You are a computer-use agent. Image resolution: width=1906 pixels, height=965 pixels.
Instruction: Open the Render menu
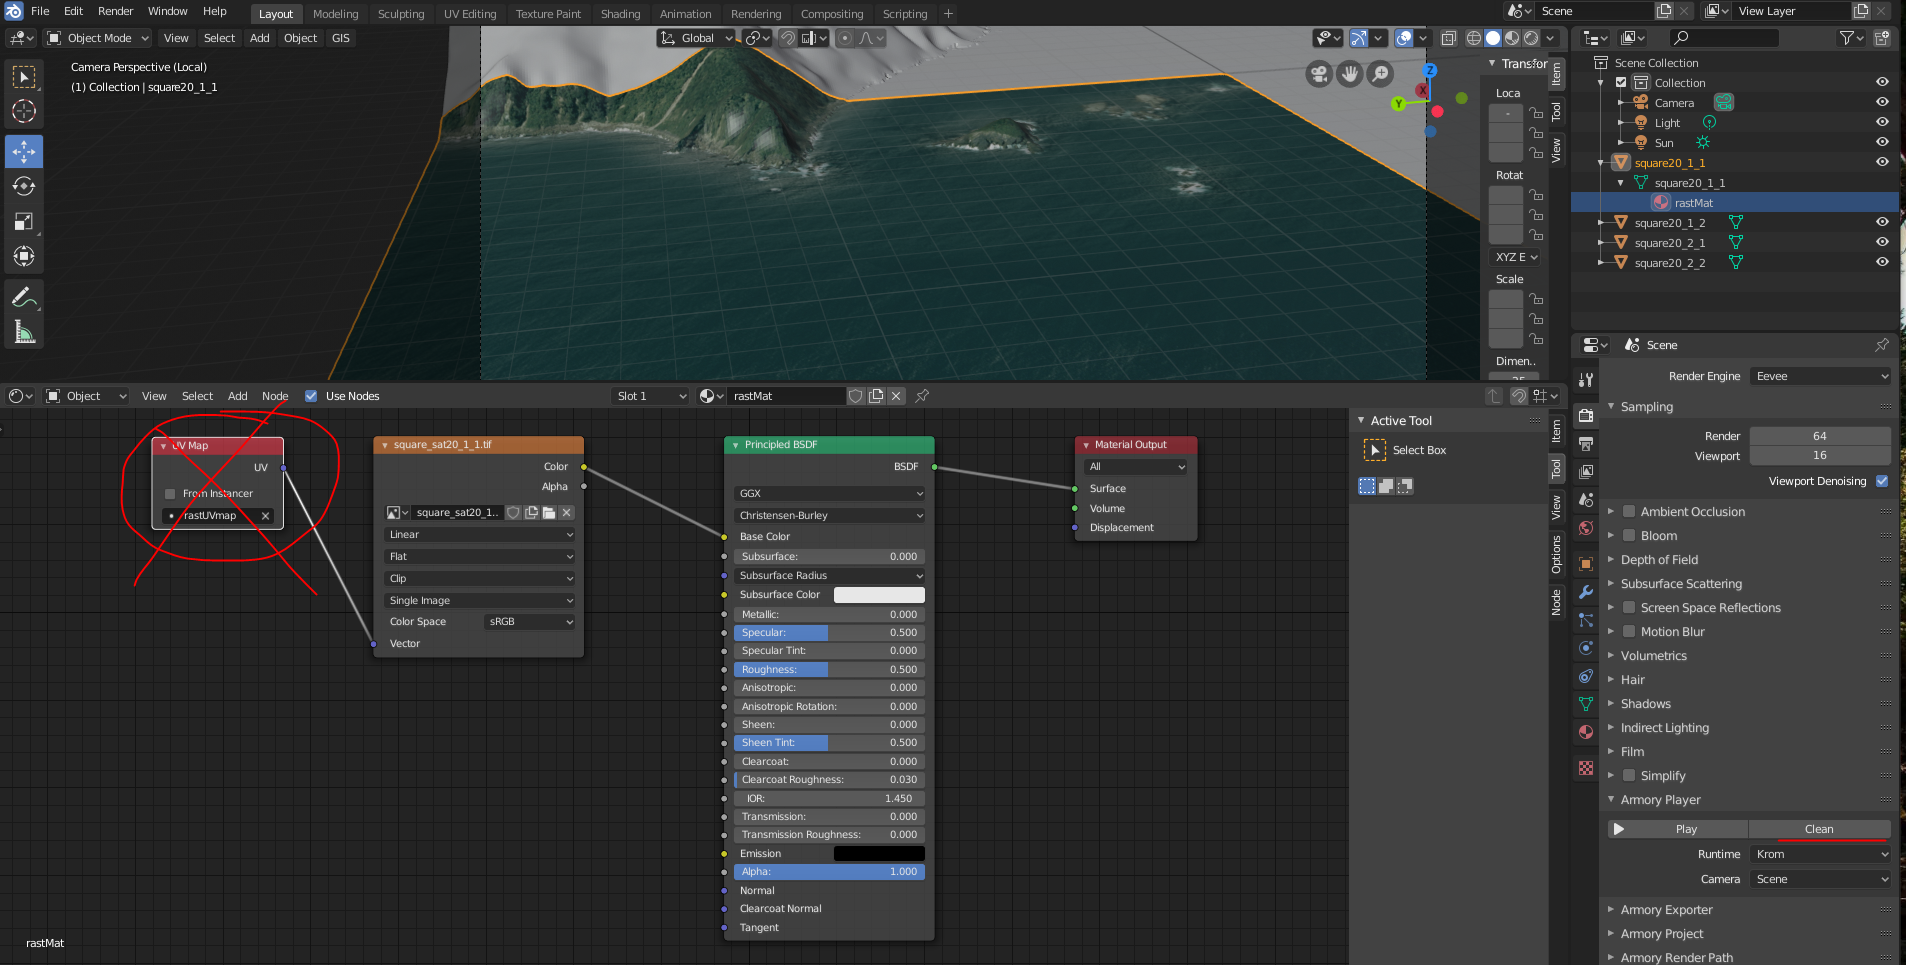coord(116,11)
